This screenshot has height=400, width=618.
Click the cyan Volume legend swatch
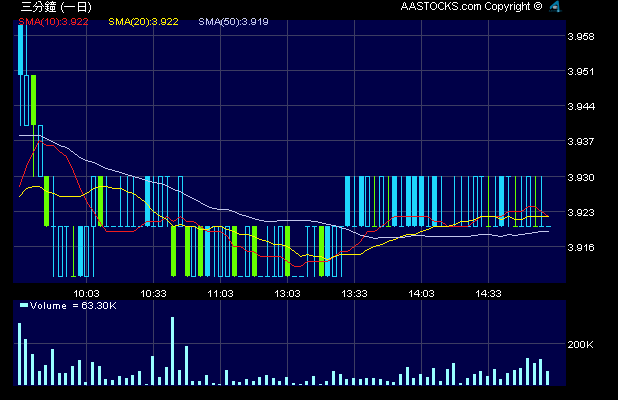(24, 305)
